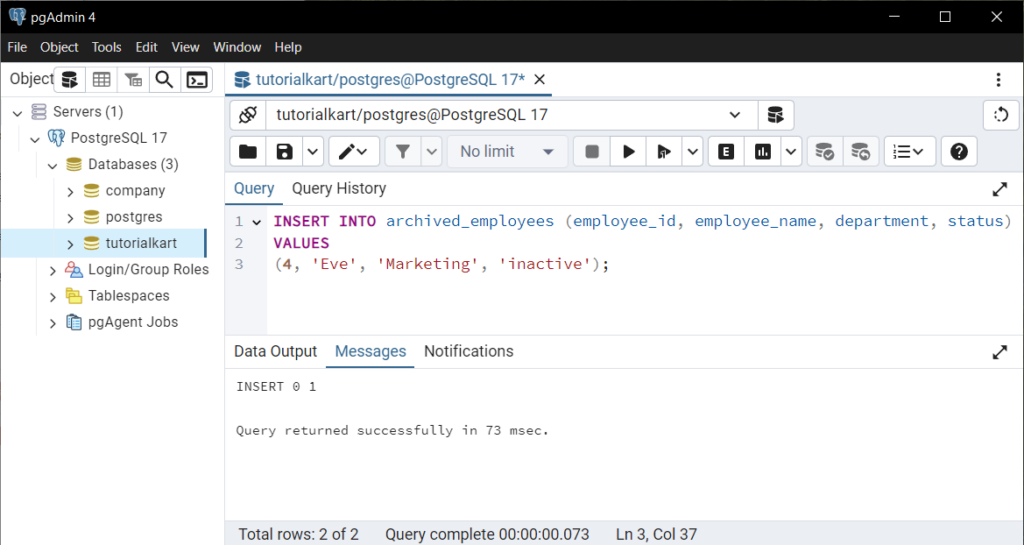Collapse the PostgreSQL 17 node
Screen dimensions: 1024x545
(35, 138)
